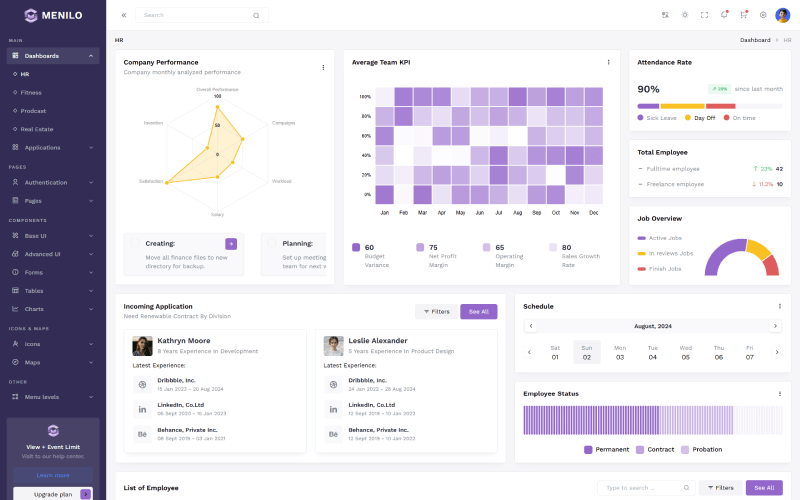Image resolution: width=800 pixels, height=500 pixels.
Task: Expand the Authentication sidebar menu
Action: pyautogui.click(x=53, y=182)
